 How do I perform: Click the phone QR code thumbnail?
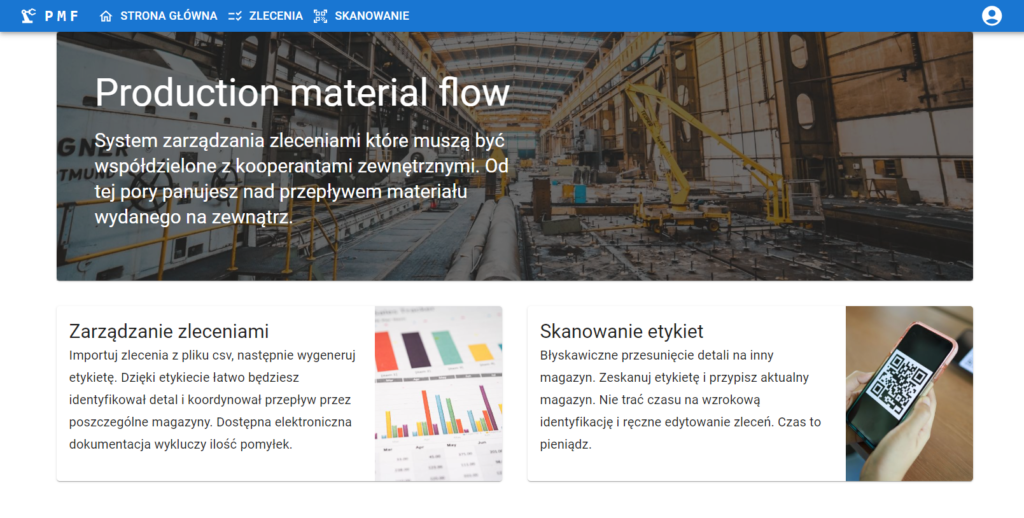pos(908,393)
